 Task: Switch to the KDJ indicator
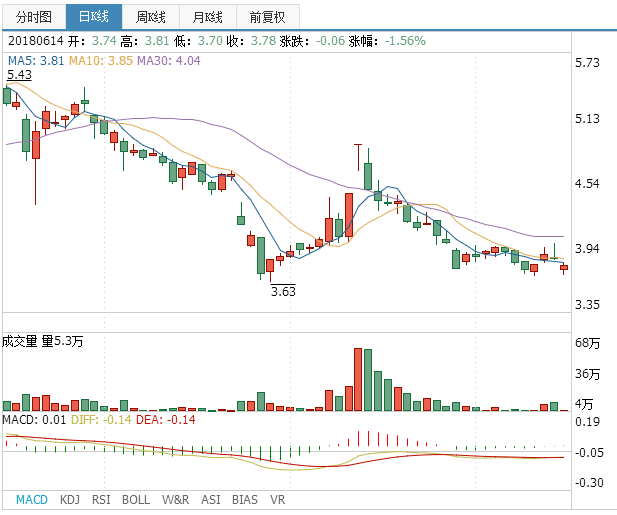coord(70,500)
